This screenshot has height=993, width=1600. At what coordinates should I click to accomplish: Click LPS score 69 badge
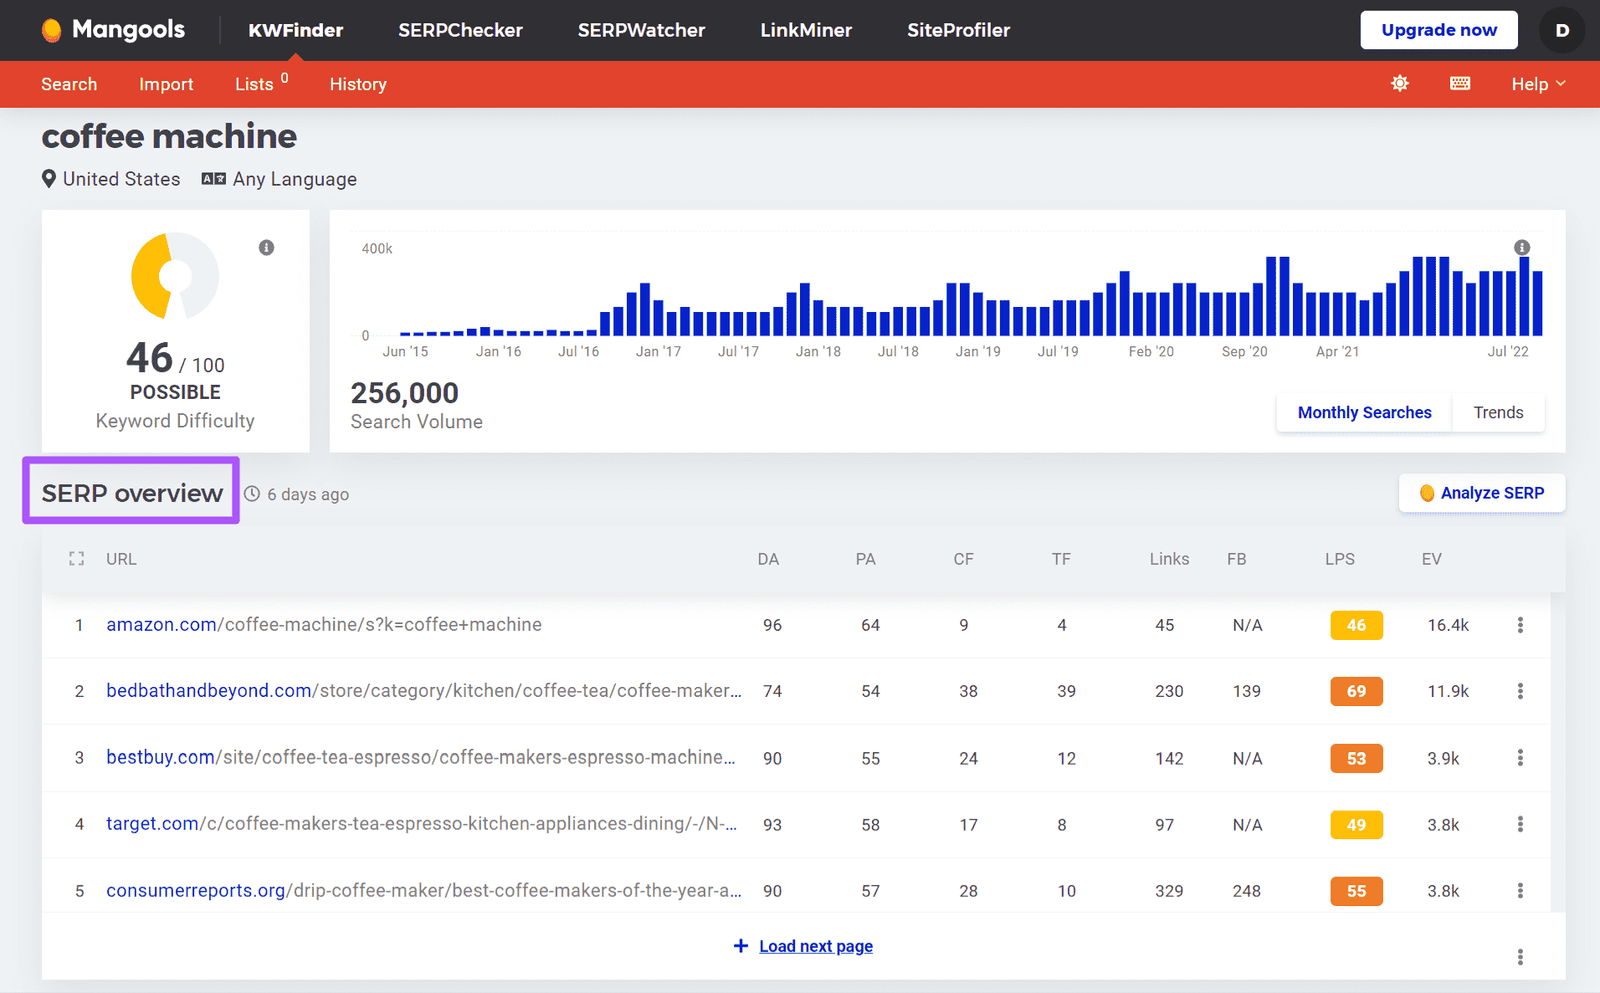(x=1356, y=691)
